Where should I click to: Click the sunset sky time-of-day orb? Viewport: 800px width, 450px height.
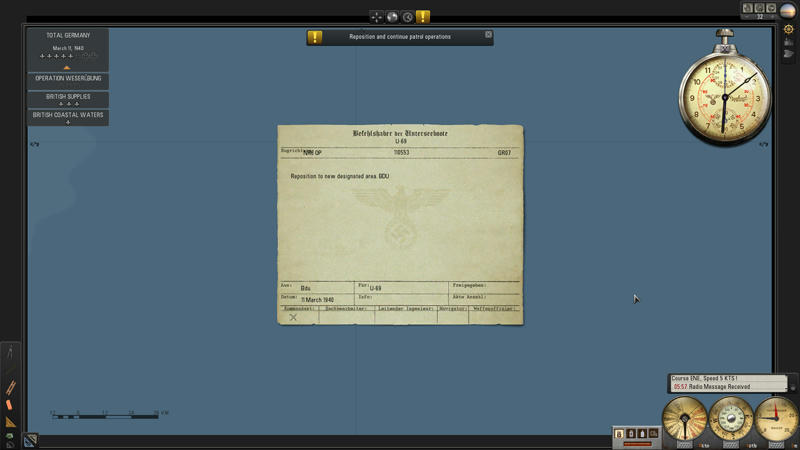pos(788,10)
